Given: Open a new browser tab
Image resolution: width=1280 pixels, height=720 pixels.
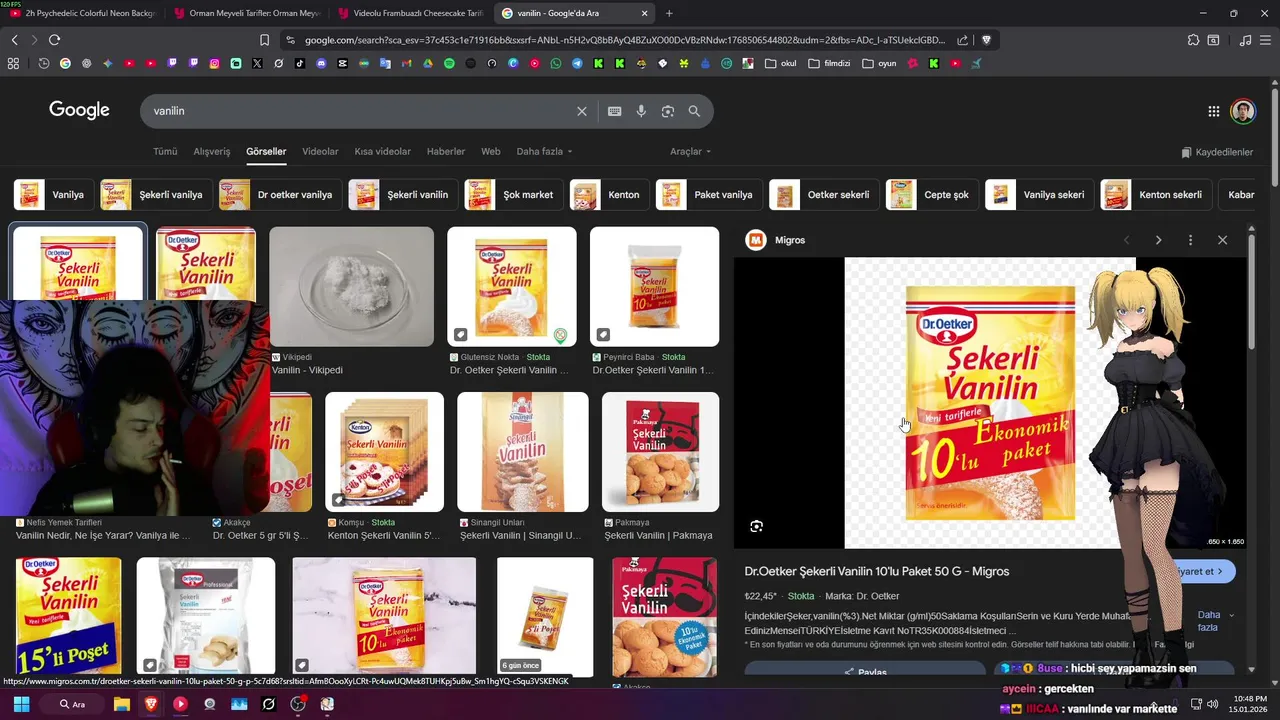Looking at the screenshot, I should click(x=669, y=13).
